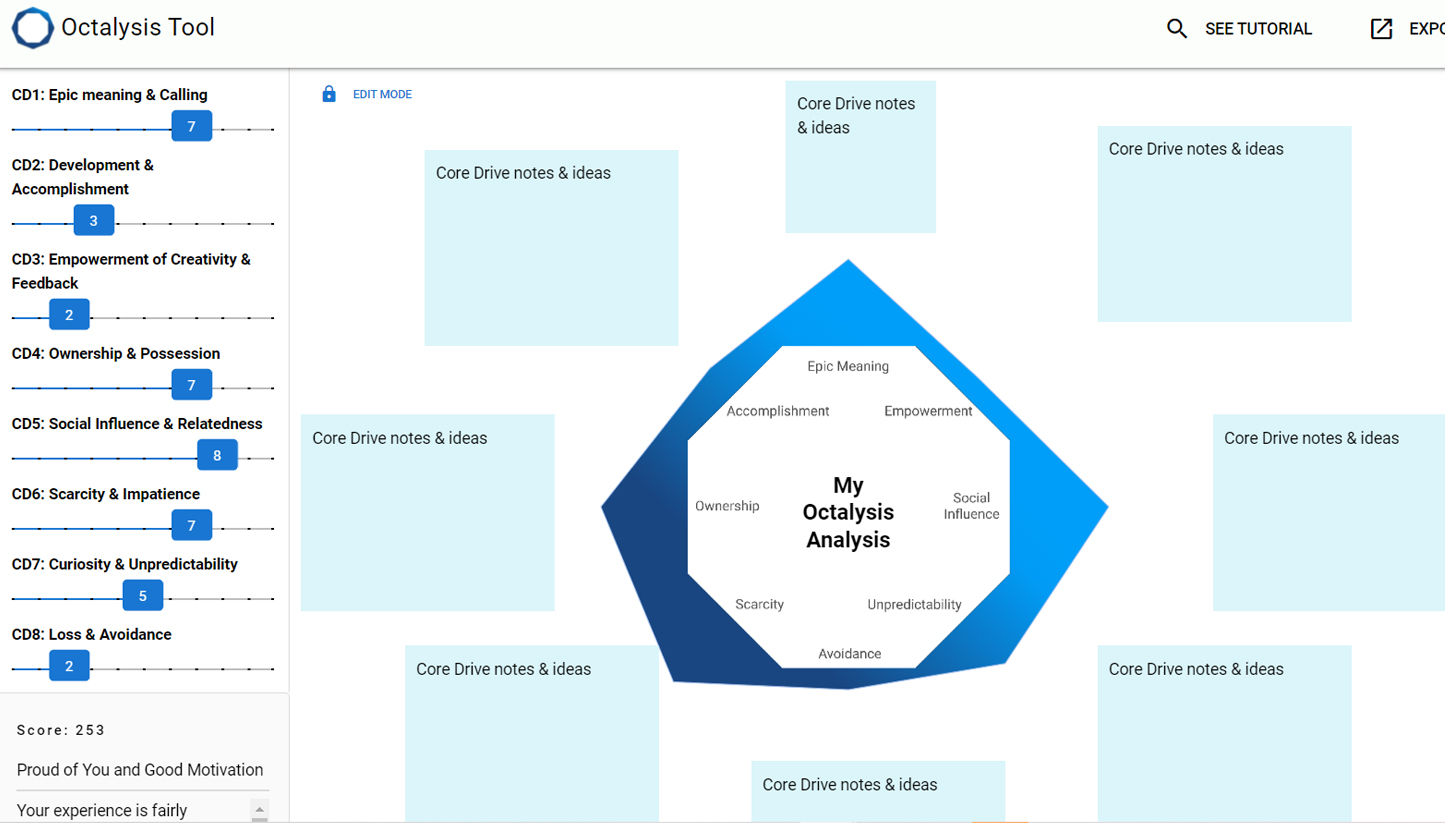Click the Score: 253 text

pyautogui.click(x=61, y=730)
